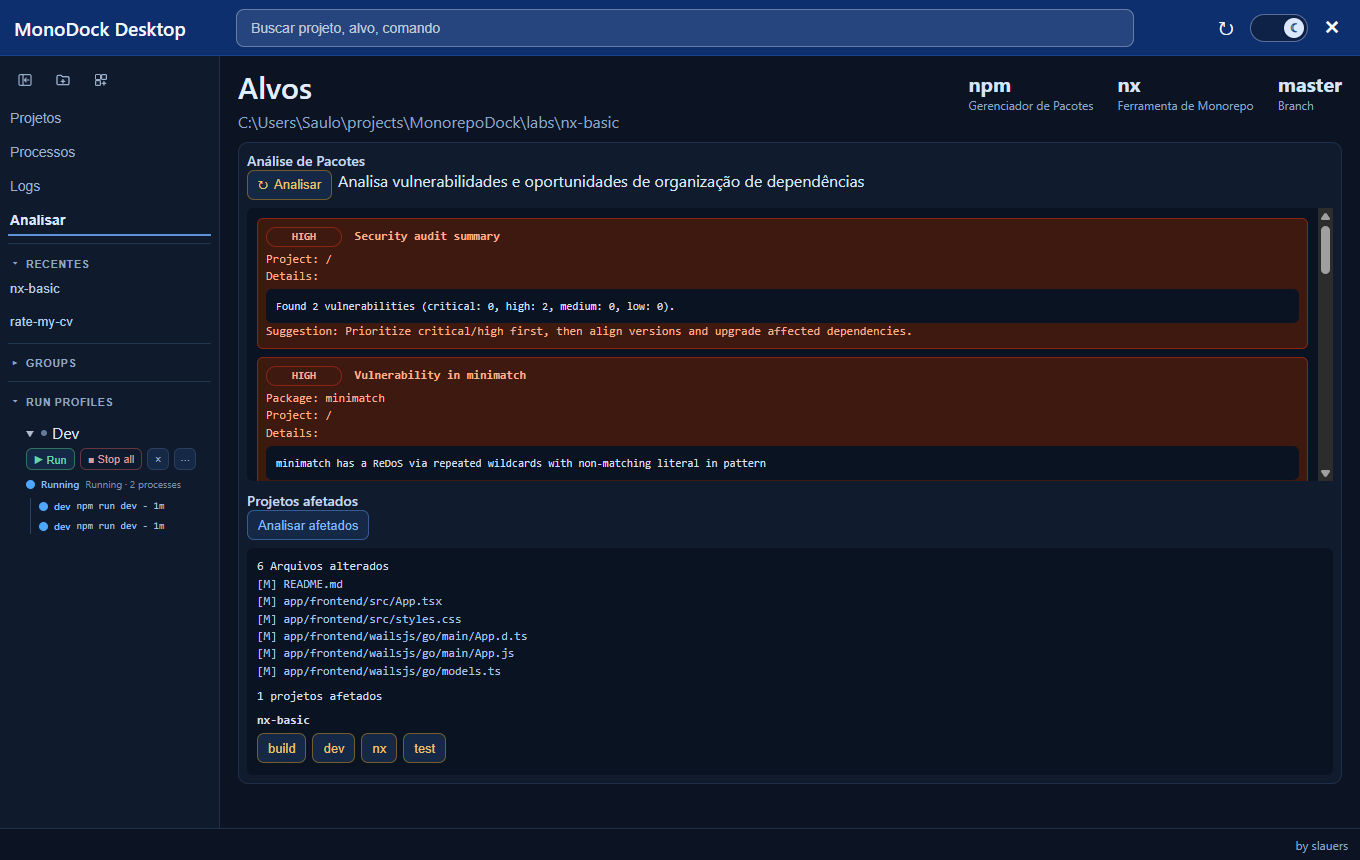
Task: Run the Dev profile
Action: pos(50,459)
